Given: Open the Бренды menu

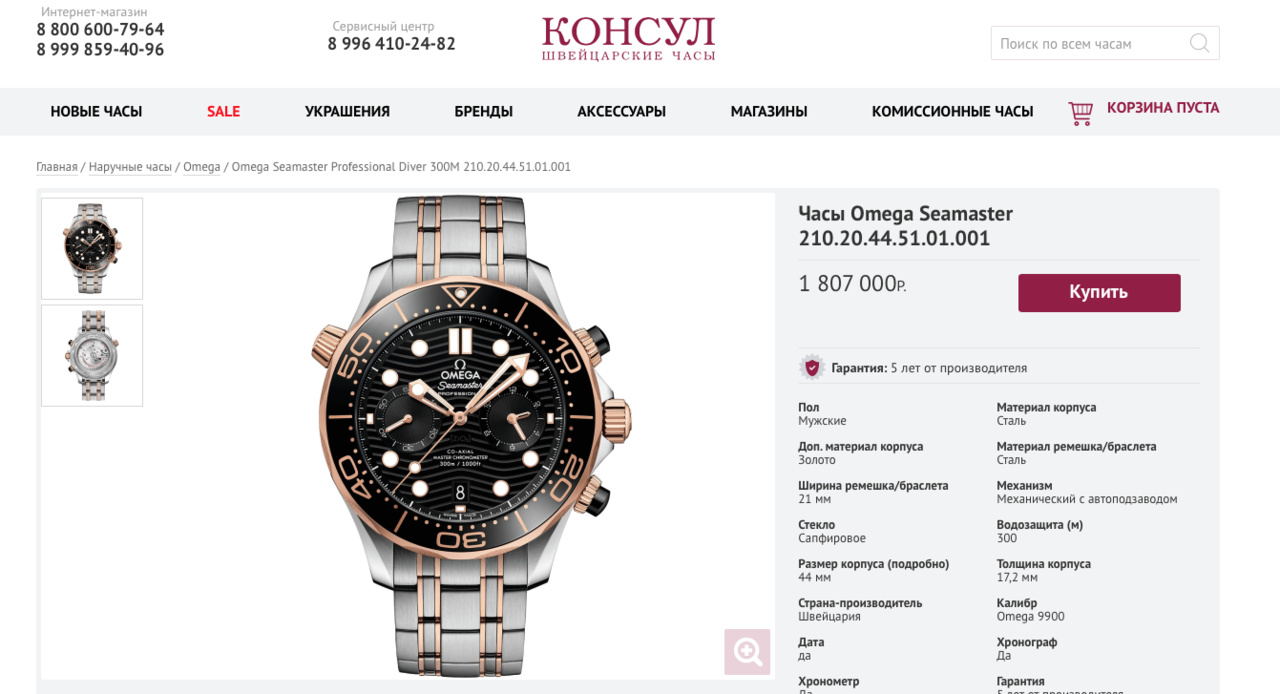Looking at the screenshot, I should point(483,112).
